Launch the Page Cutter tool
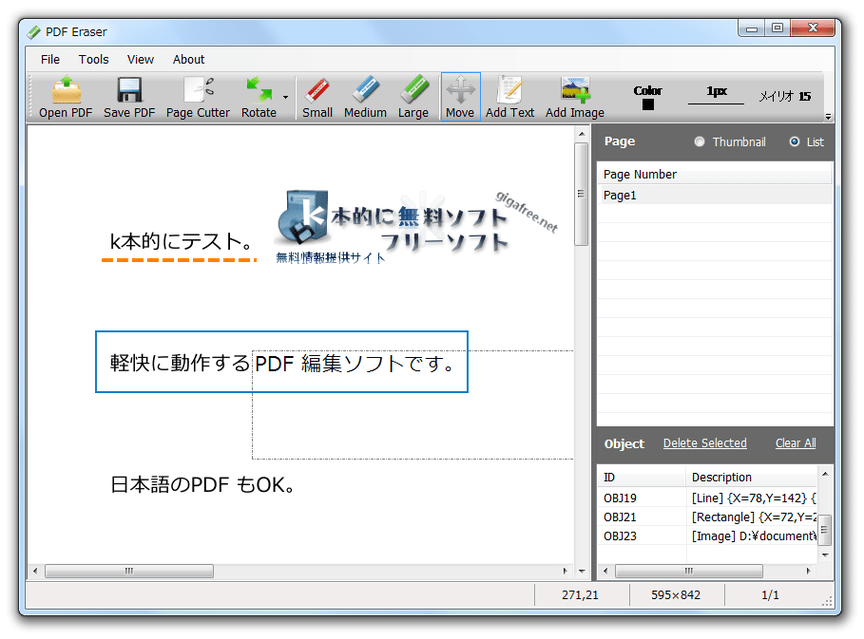 [x=198, y=97]
